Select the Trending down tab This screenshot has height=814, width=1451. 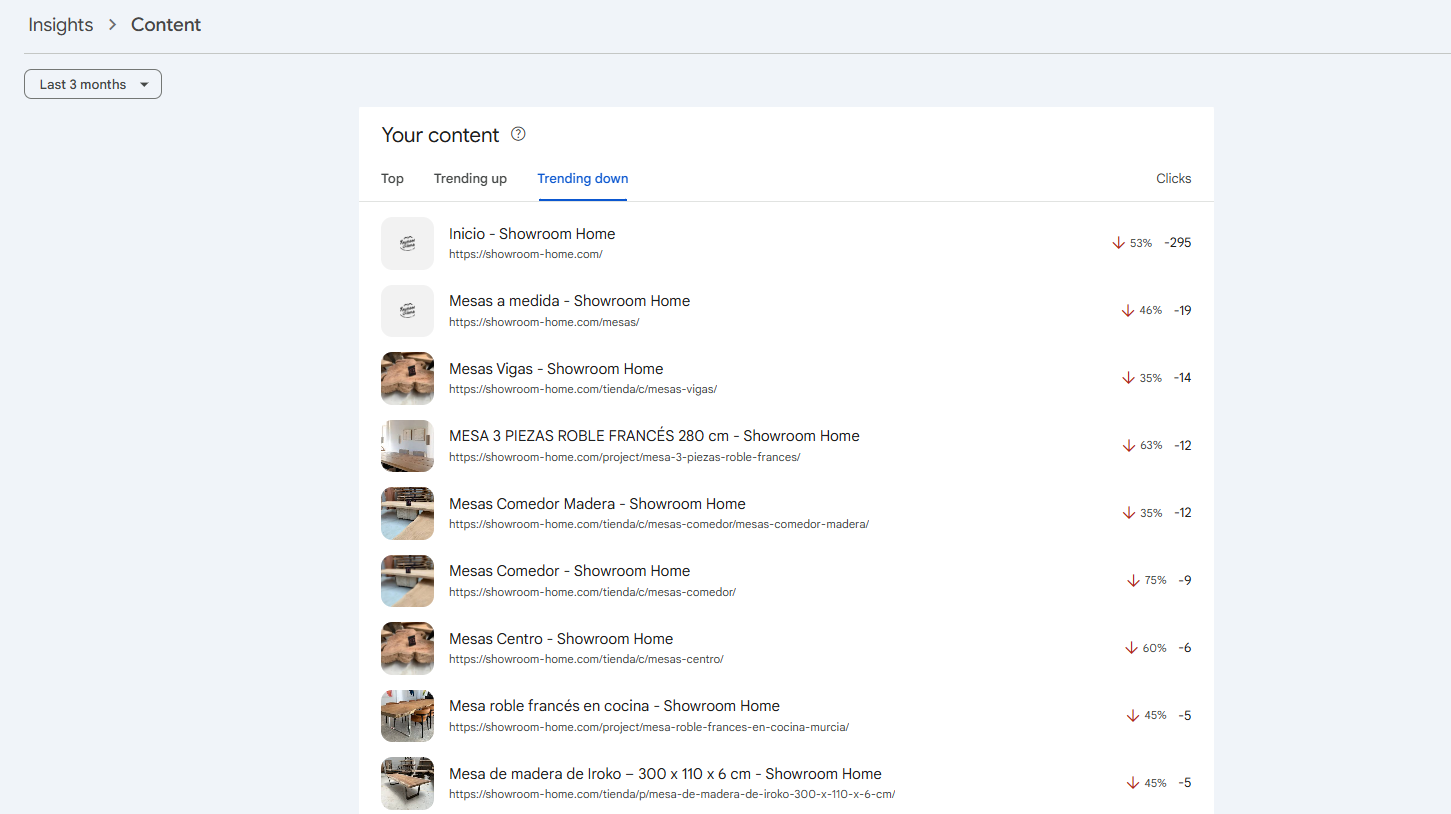[582, 179]
